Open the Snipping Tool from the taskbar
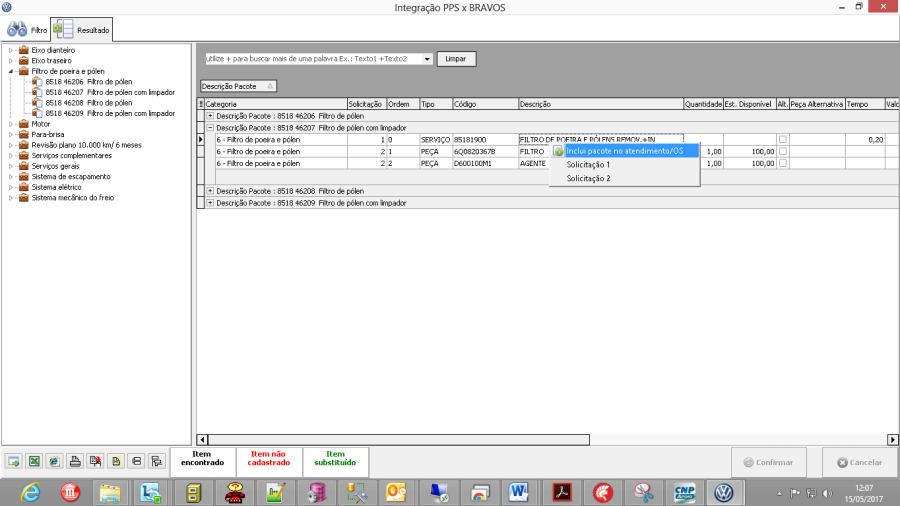This screenshot has width=900, height=506. click(x=644, y=492)
